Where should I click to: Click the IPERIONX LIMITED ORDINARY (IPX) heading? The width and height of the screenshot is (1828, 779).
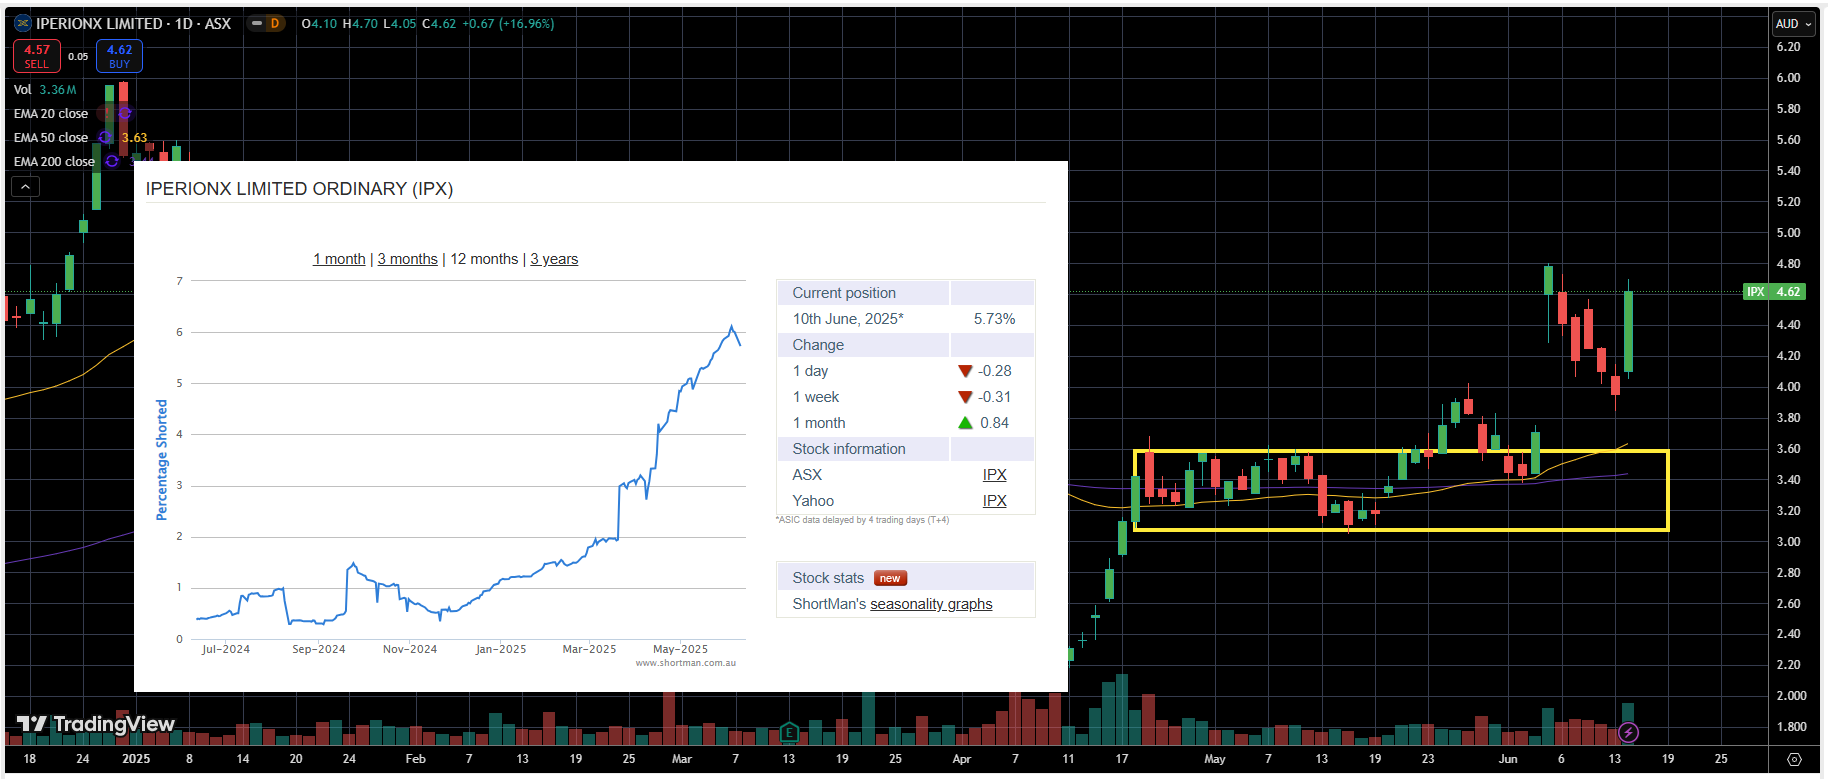(x=300, y=189)
